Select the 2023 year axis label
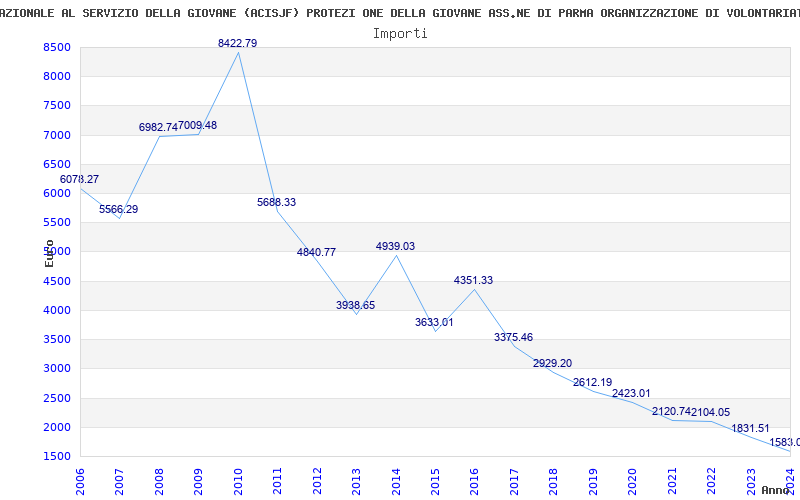Viewport: 800px width, 500px height. (752, 482)
